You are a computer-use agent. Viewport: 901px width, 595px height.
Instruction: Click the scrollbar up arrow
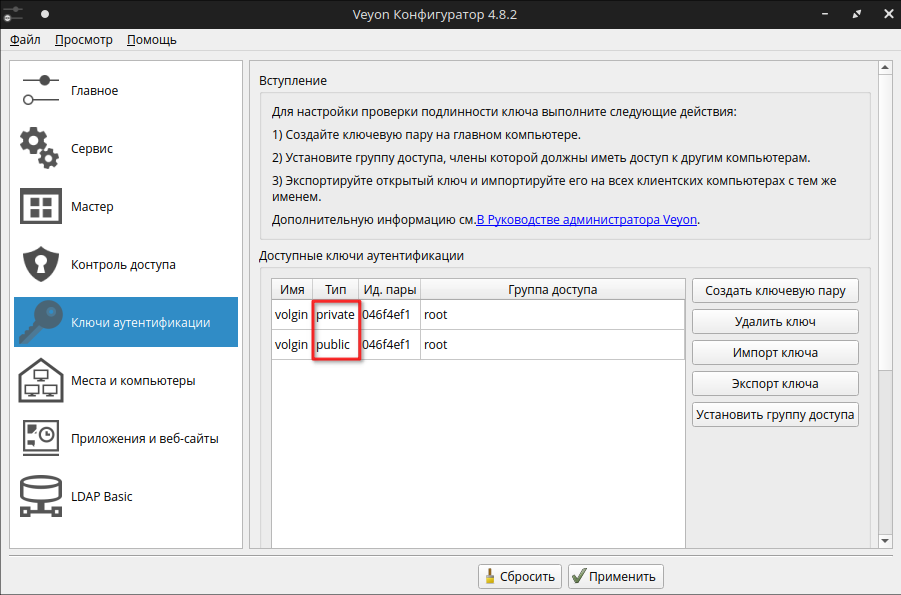pyautogui.click(x=885, y=68)
